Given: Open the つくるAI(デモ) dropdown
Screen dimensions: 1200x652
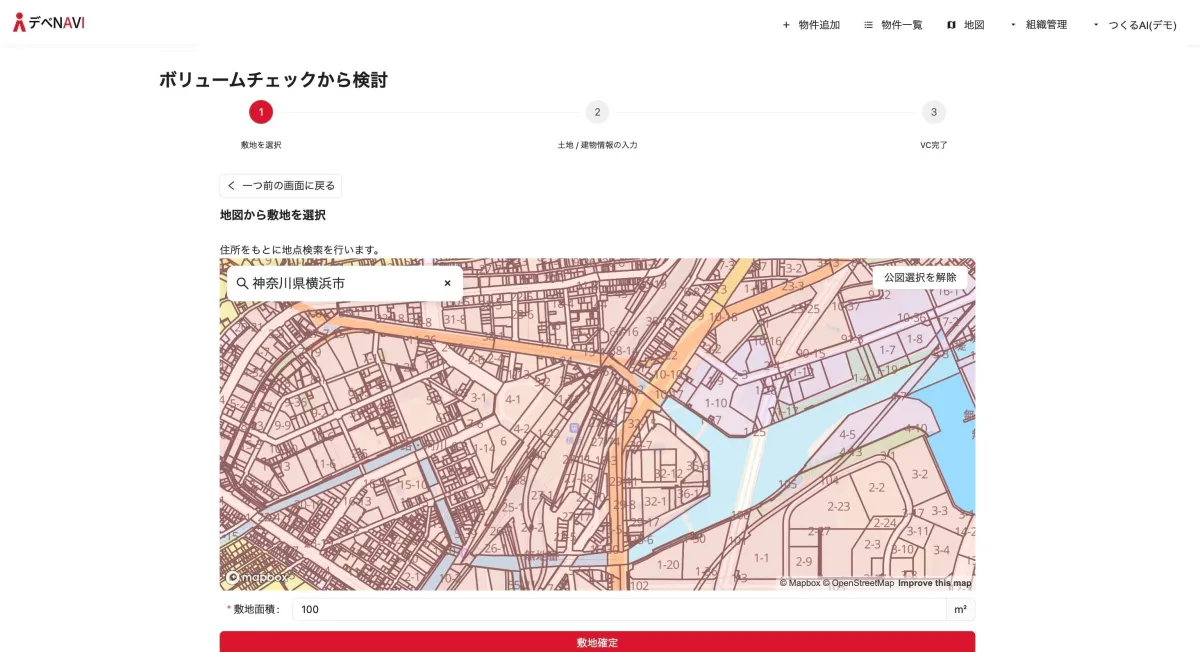Looking at the screenshot, I should (x=1134, y=25).
